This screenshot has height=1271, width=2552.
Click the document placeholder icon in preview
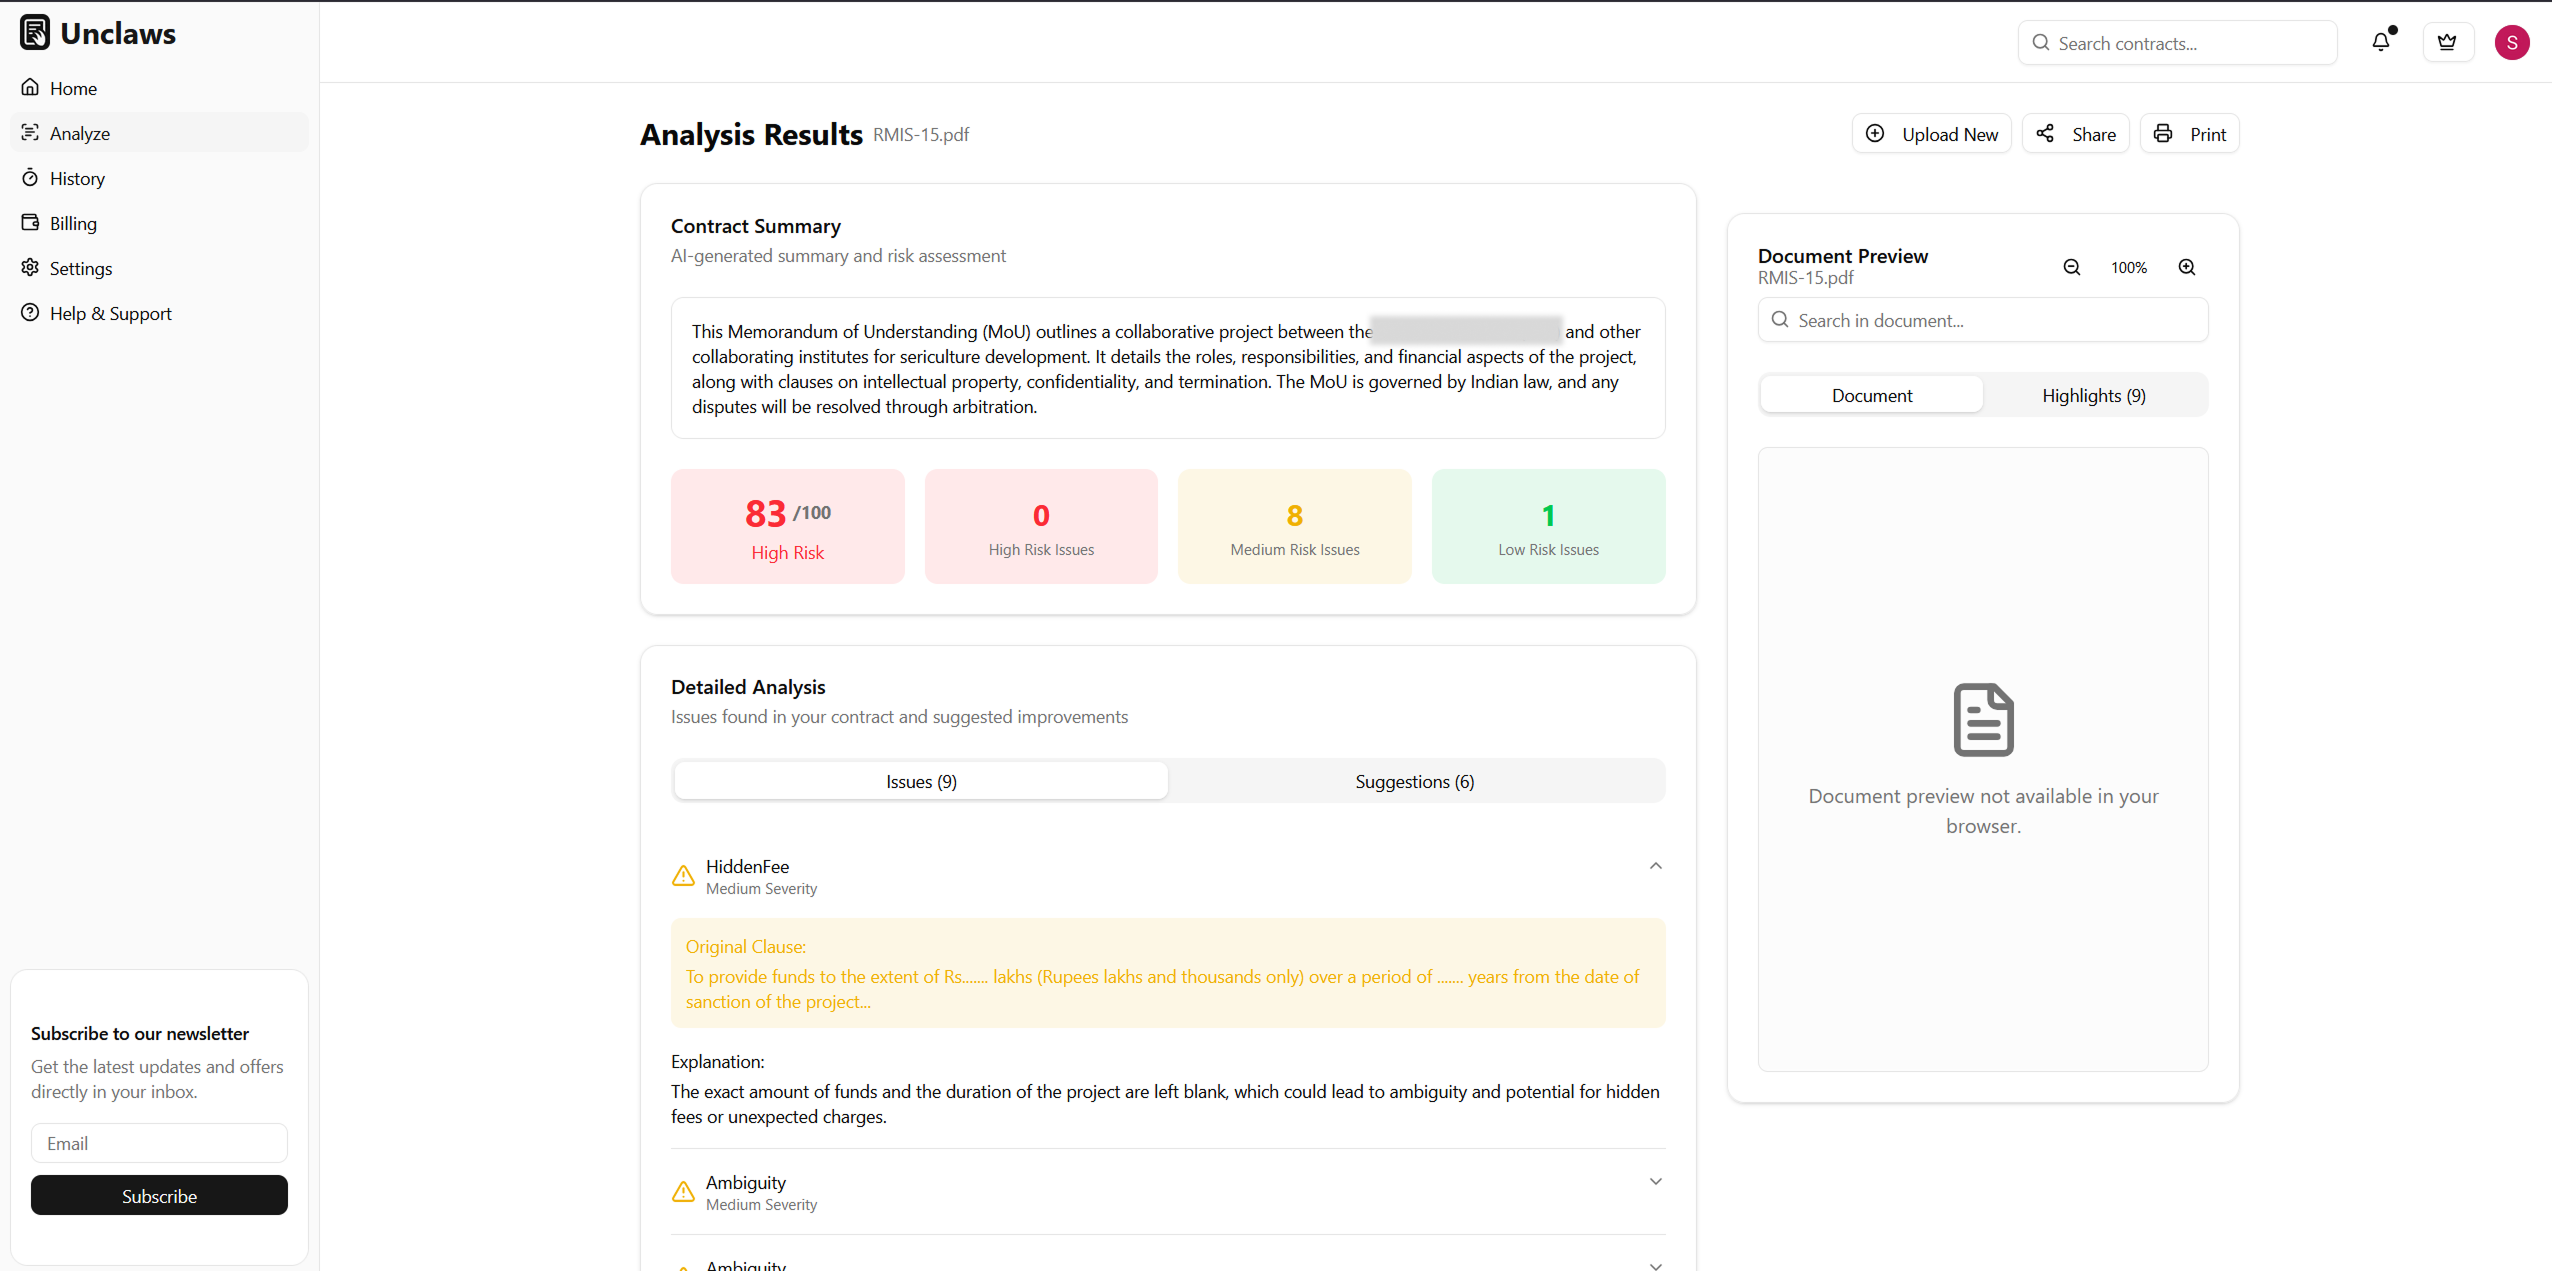click(1983, 719)
